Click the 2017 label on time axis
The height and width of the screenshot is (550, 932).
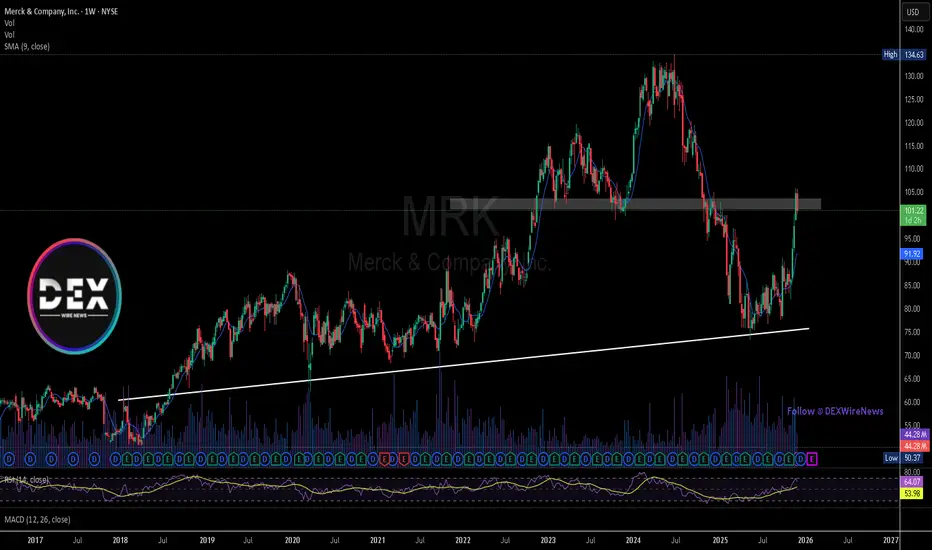click(x=35, y=540)
